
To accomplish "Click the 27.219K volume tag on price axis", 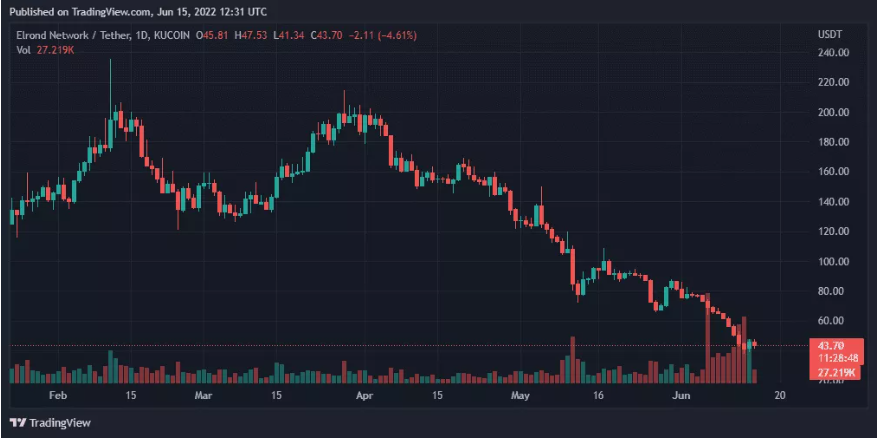I will click(836, 372).
